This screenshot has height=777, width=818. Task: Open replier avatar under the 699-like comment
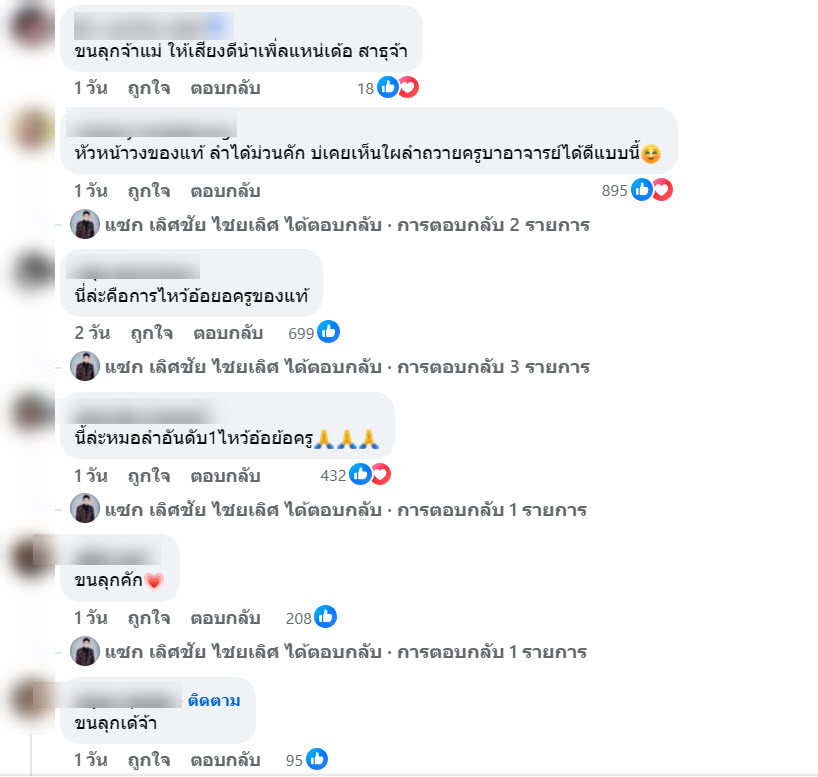[x=85, y=366]
